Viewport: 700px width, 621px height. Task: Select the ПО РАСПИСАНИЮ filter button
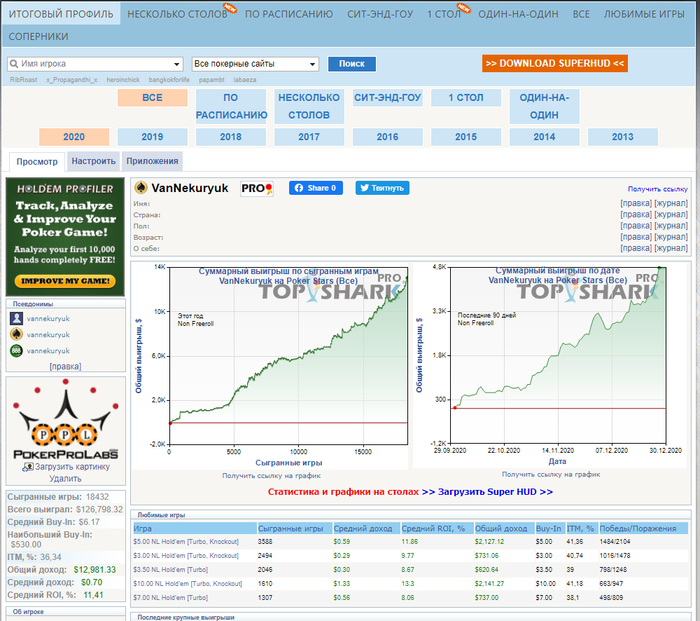[x=231, y=106]
